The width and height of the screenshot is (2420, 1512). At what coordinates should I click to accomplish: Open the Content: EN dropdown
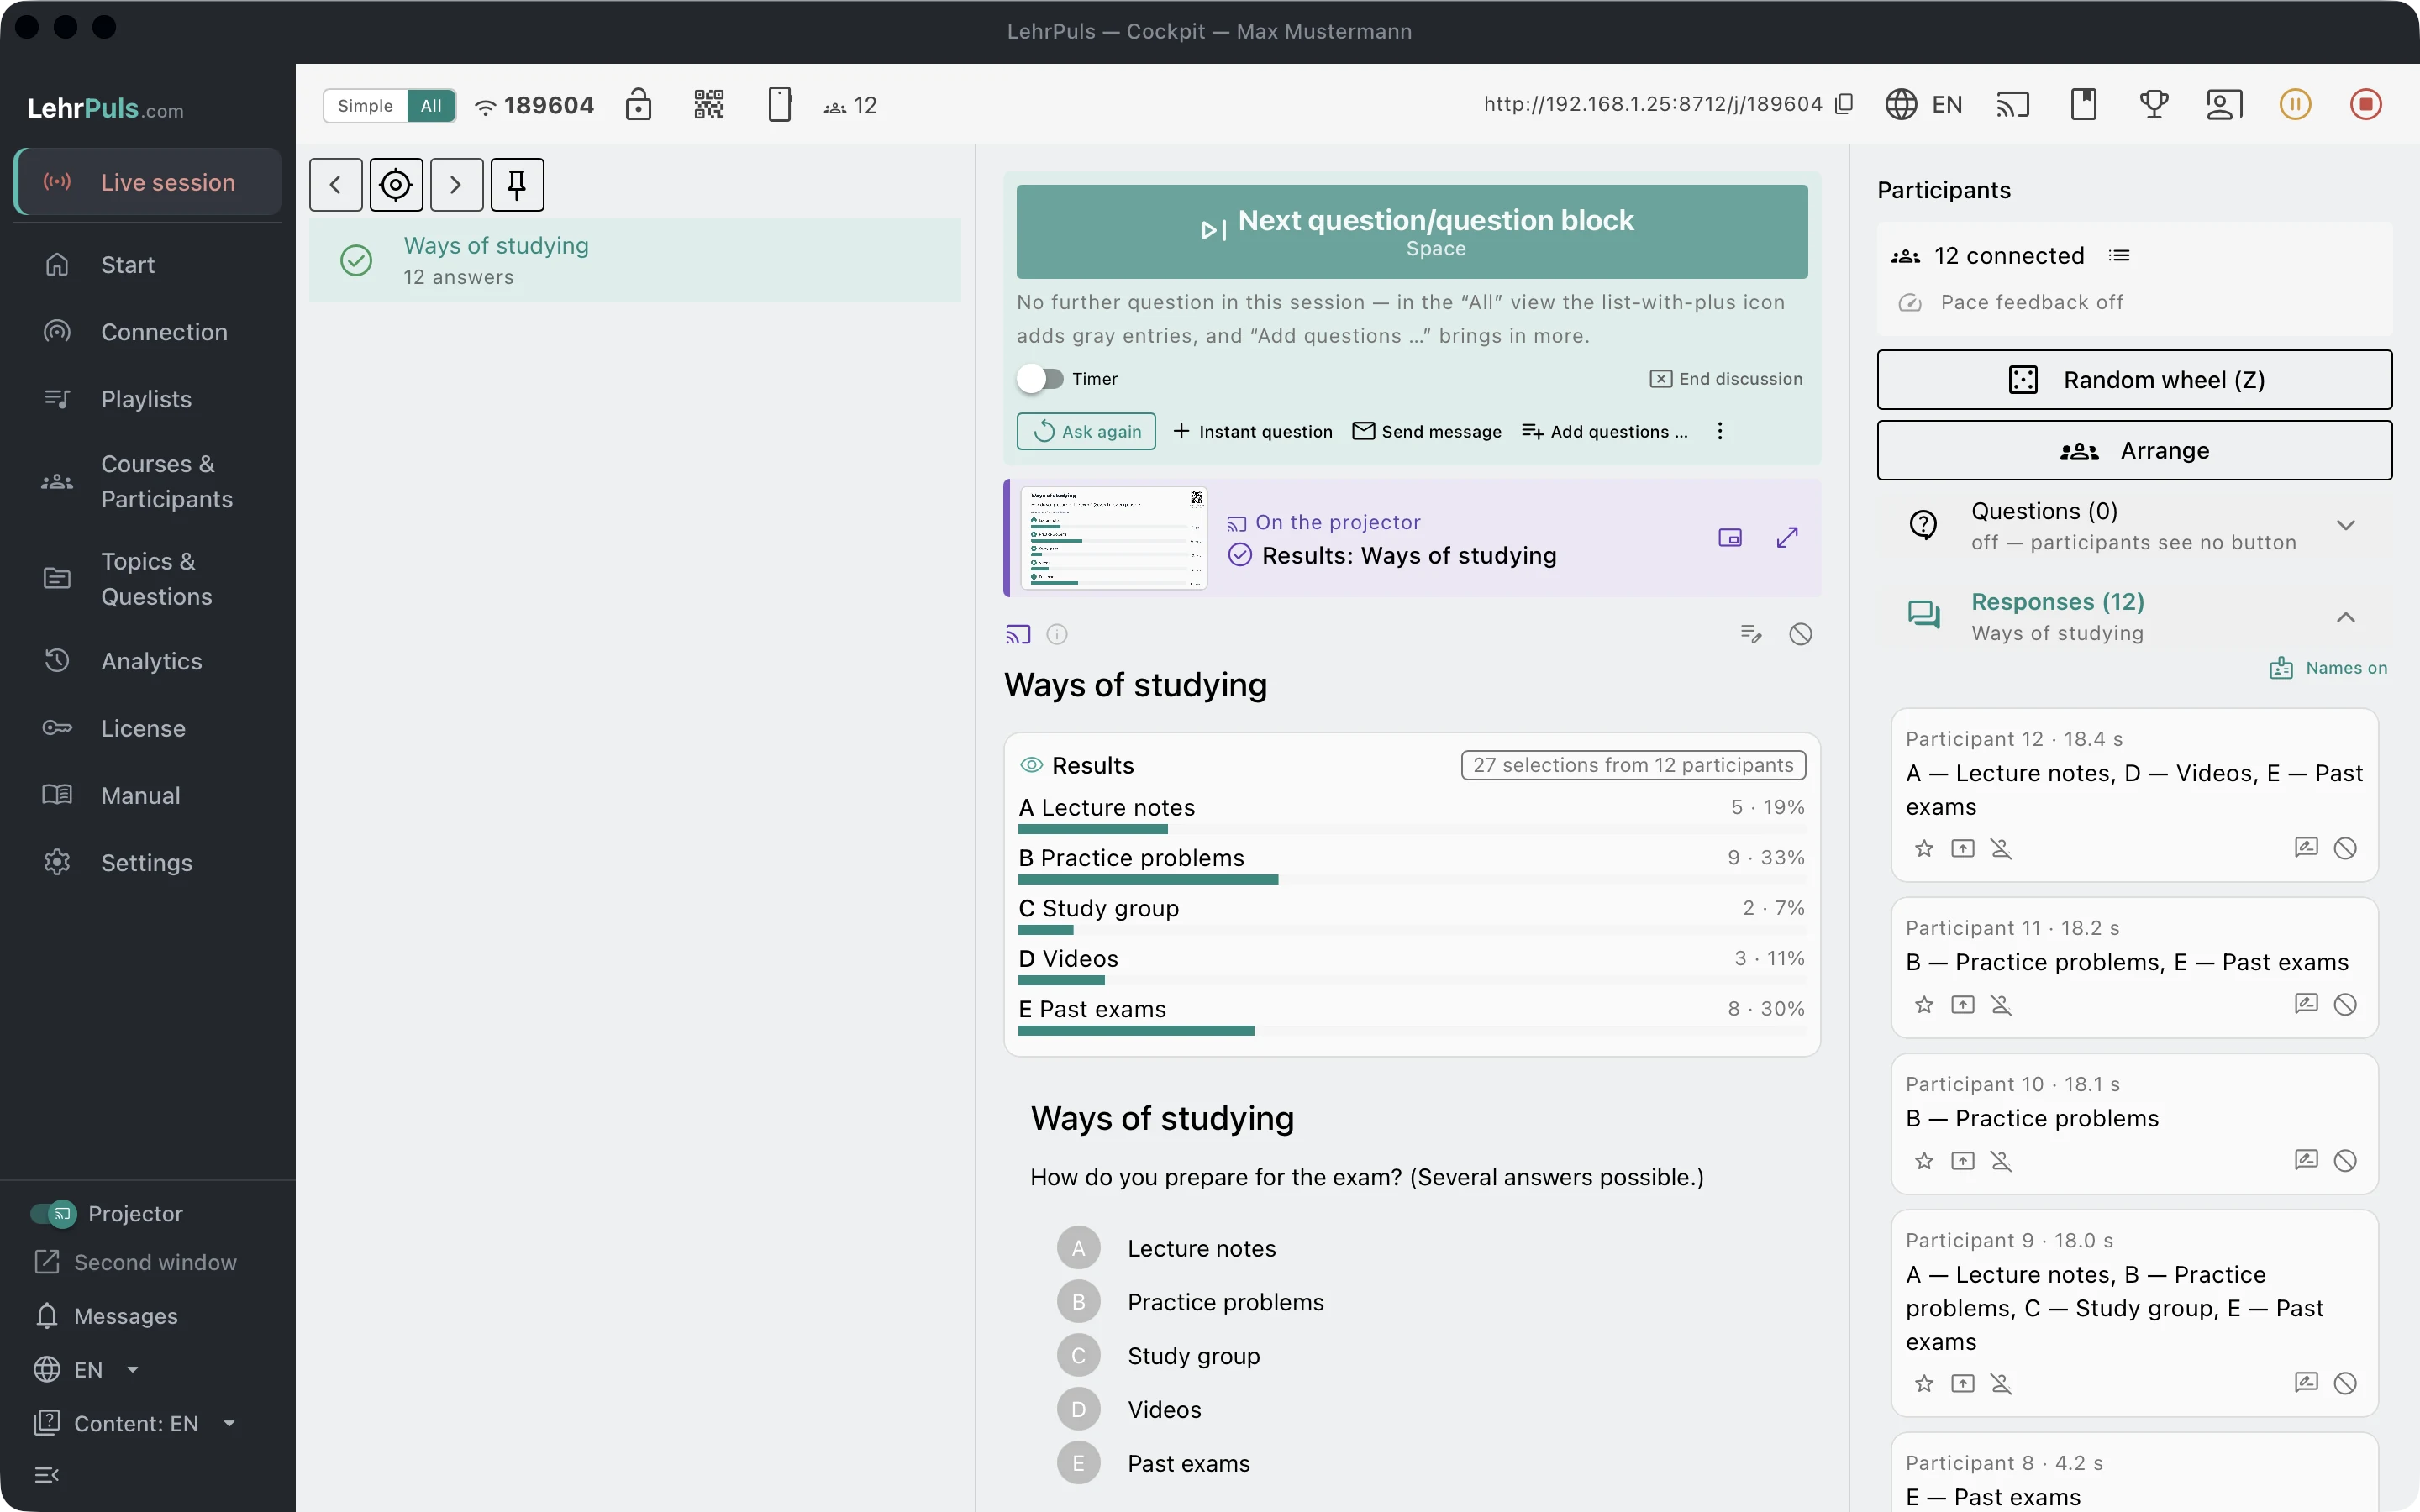pos(136,1423)
